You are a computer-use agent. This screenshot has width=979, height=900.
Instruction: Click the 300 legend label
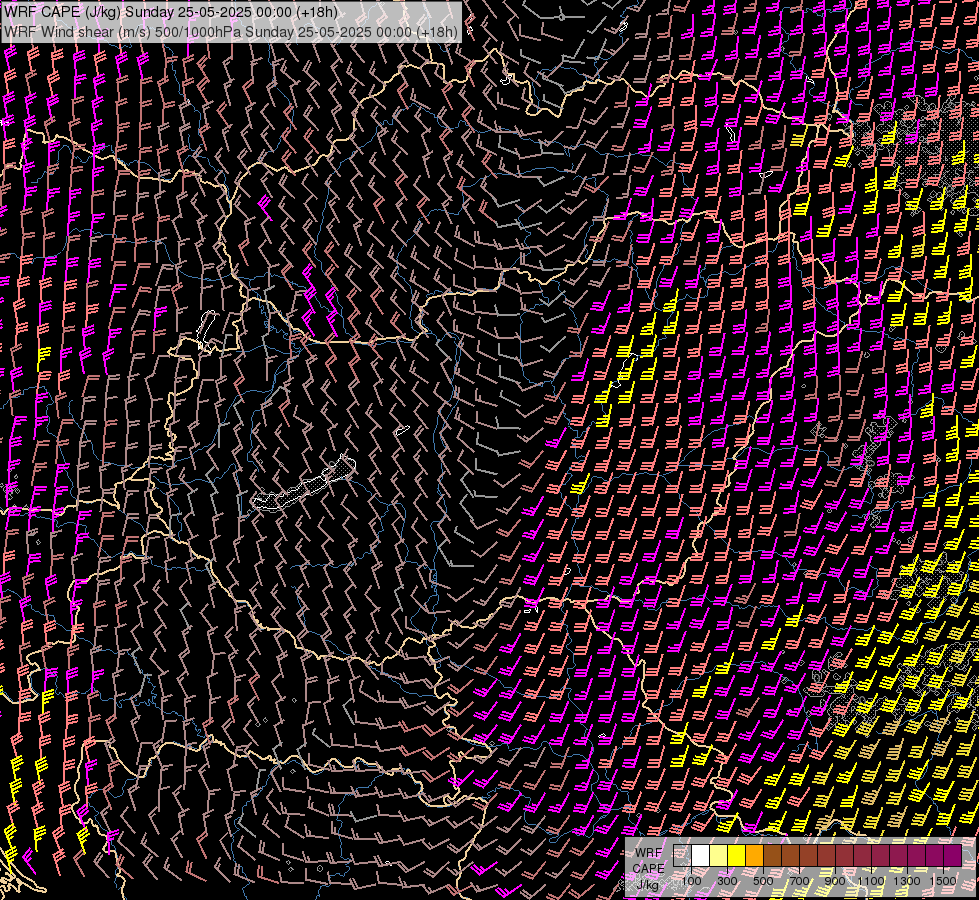click(x=727, y=881)
